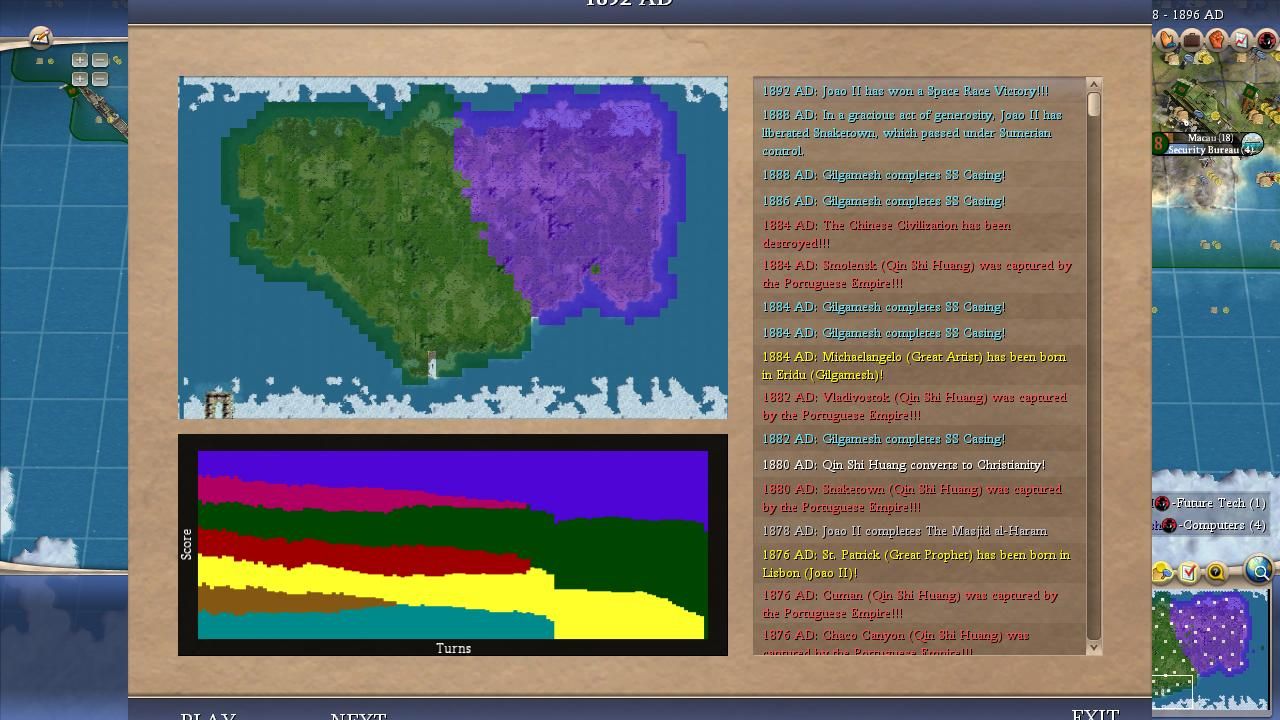Open the finance advisor briefcase icon
Image resolution: width=1280 pixels, height=720 pixels.
click(x=1191, y=40)
